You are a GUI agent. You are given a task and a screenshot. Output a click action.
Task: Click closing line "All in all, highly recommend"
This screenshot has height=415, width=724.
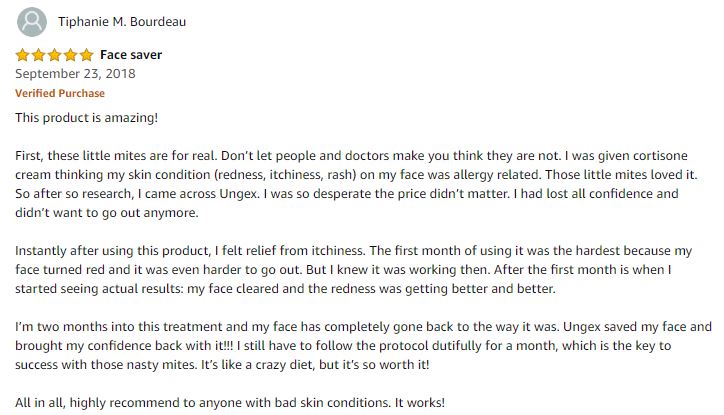point(230,403)
